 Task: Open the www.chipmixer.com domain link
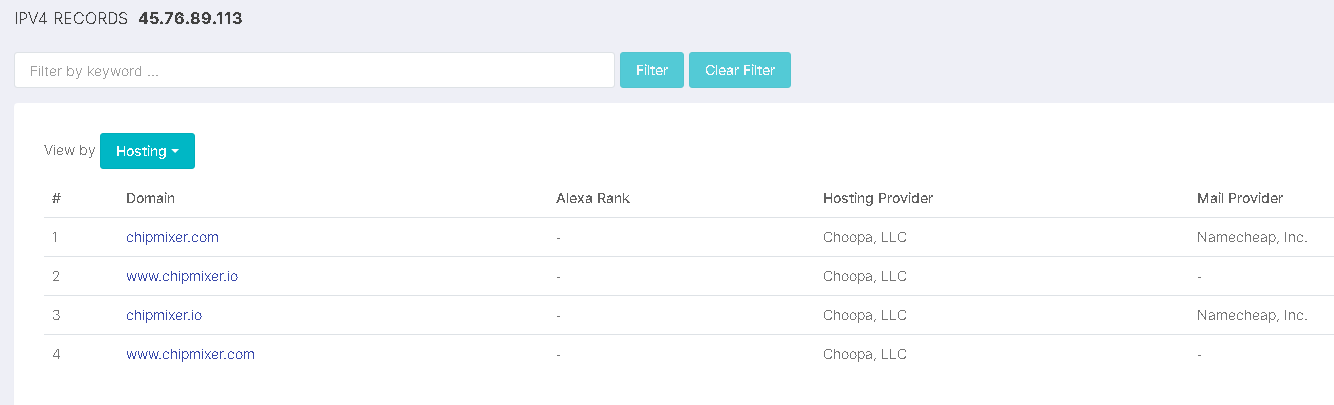pyautogui.click(x=190, y=354)
